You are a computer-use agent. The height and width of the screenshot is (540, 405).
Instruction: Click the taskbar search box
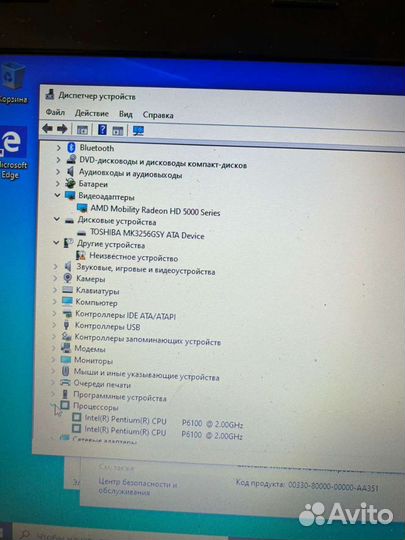click(x=121, y=534)
